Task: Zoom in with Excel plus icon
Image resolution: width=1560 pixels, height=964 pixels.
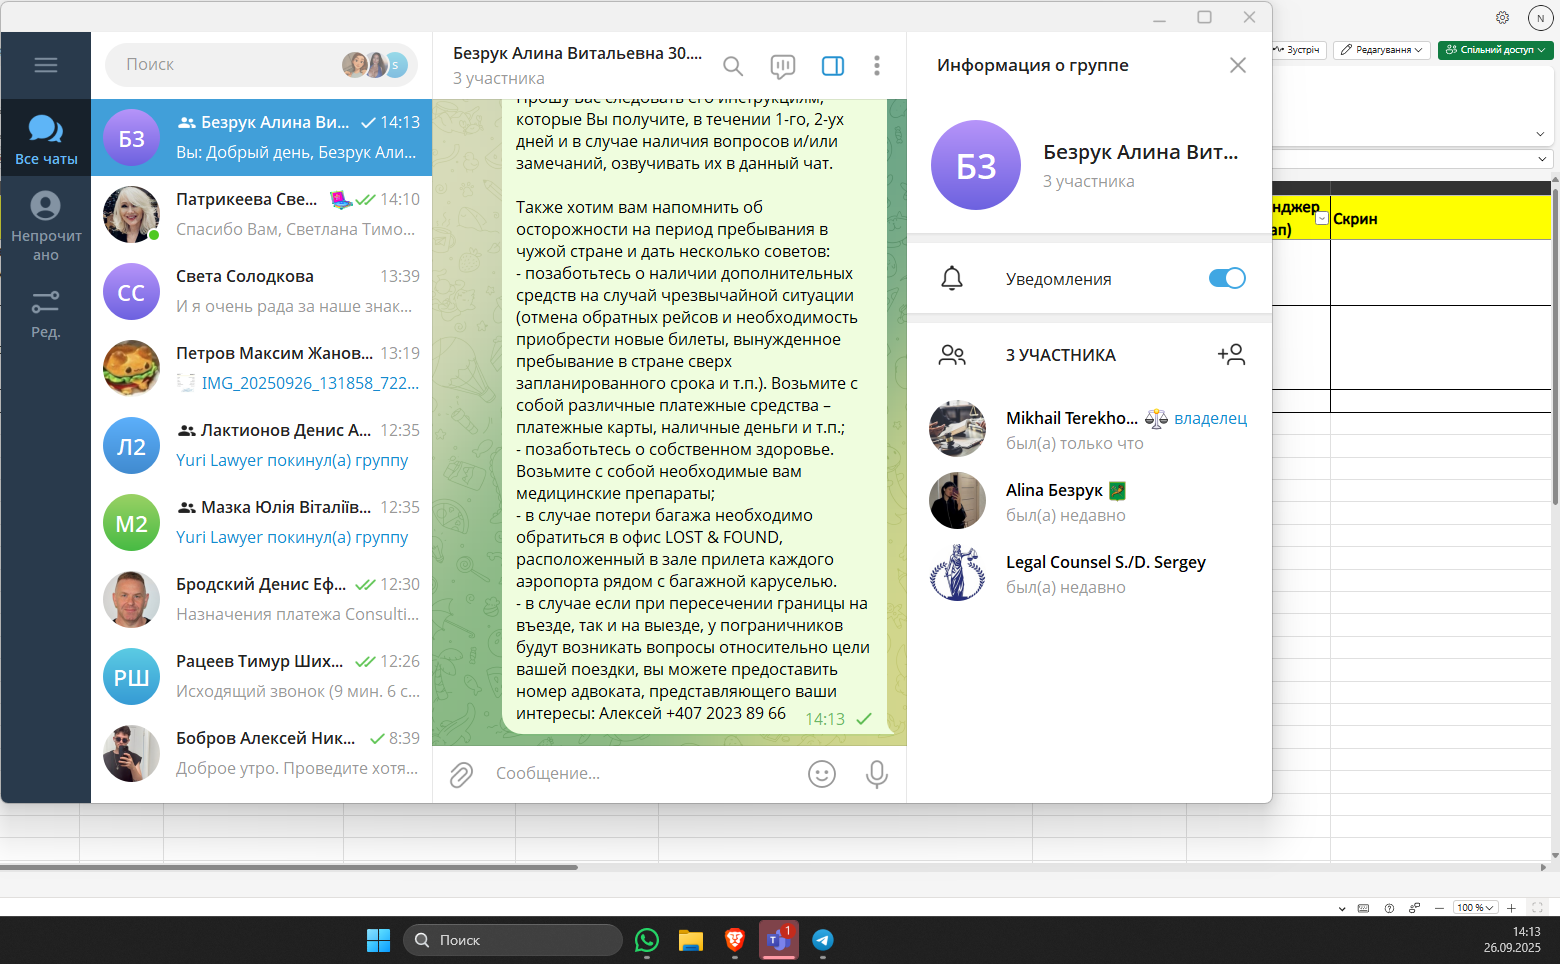Action: click(x=1511, y=908)
